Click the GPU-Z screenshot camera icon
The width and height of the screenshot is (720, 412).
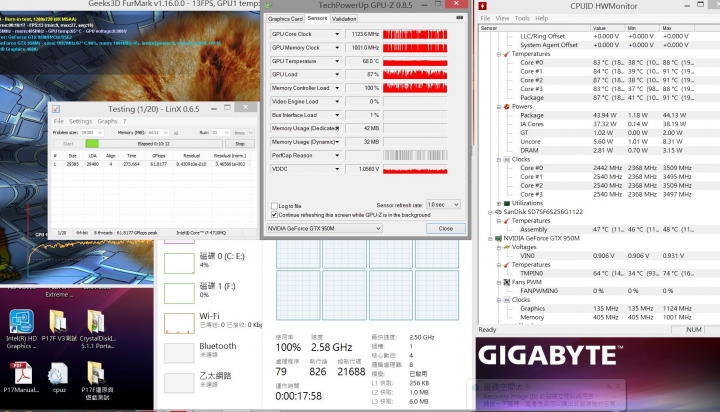(x=460, y=17)
